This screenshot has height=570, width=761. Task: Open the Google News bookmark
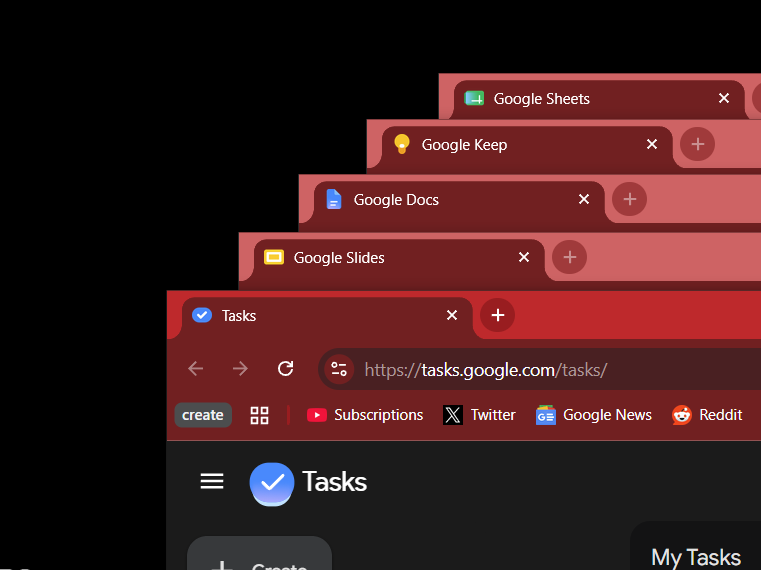coord(594,415)
